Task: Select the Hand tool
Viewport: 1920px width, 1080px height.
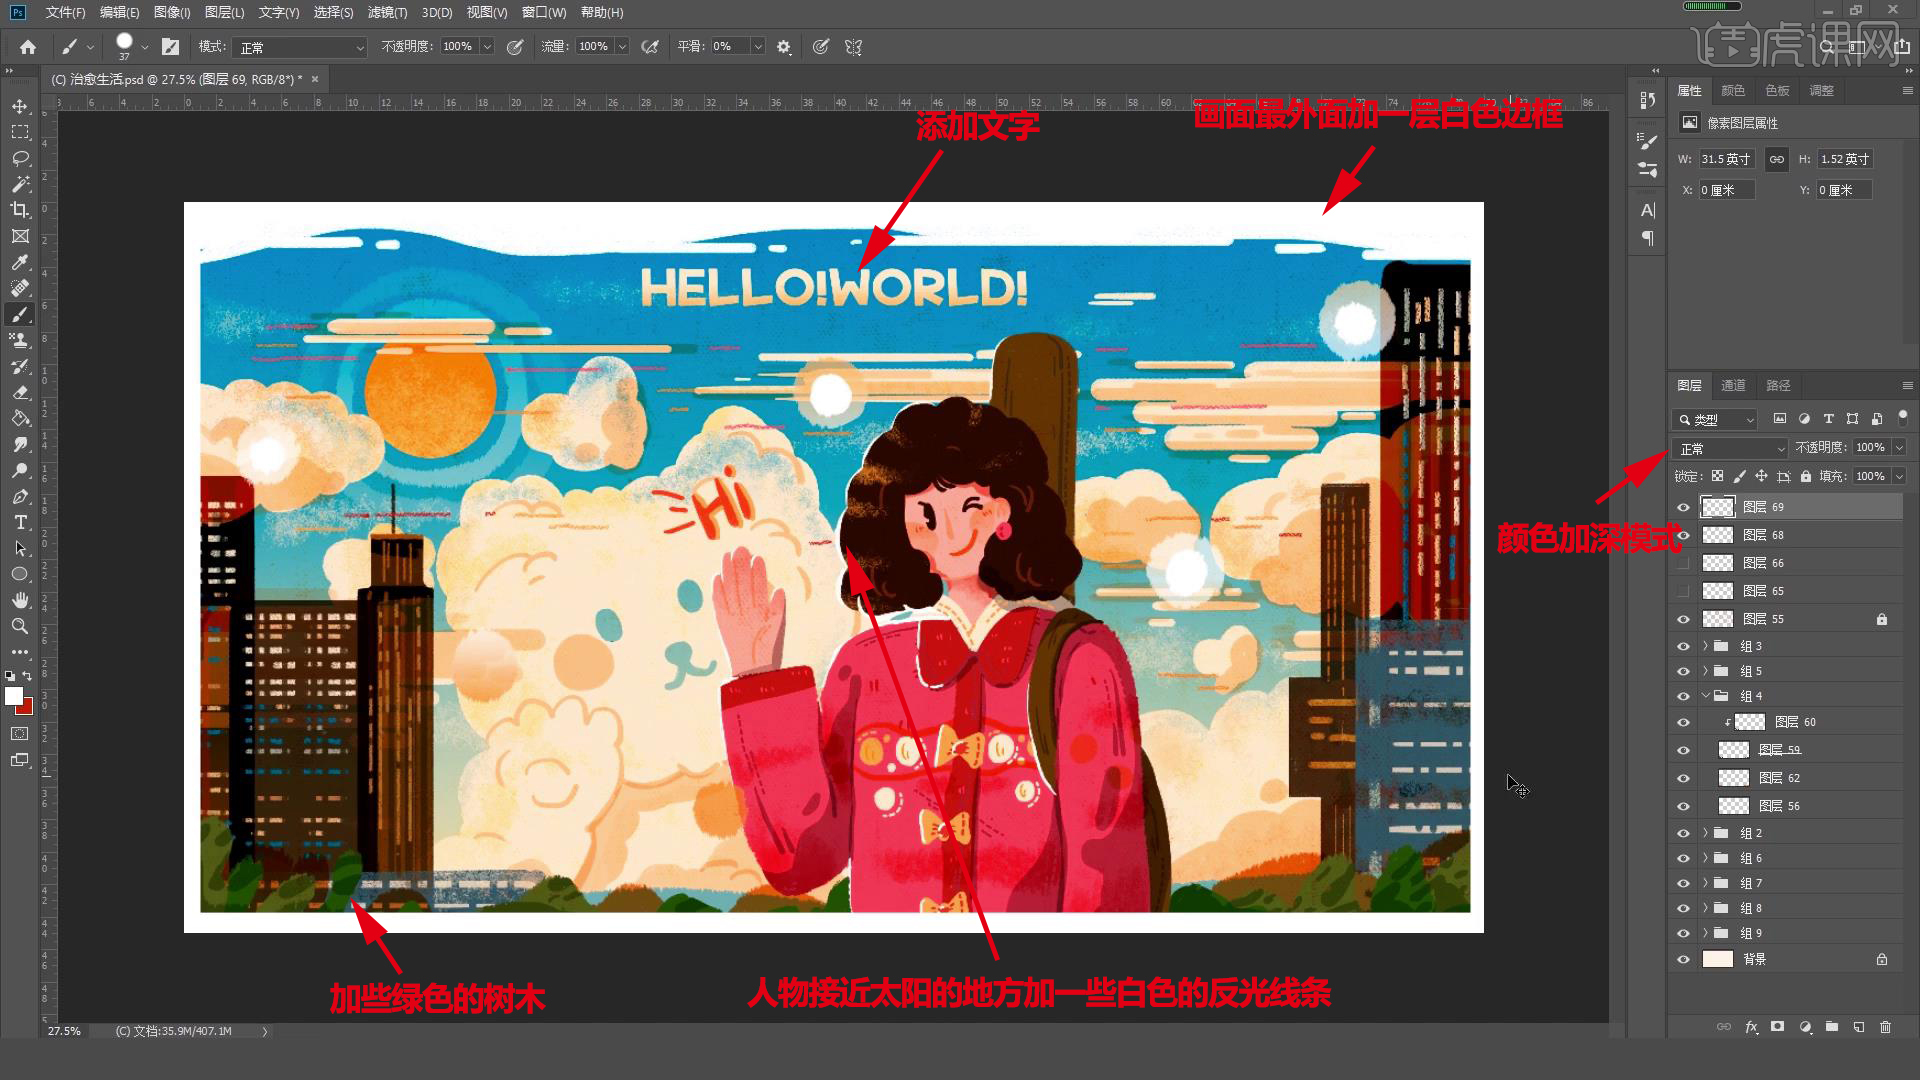Action: tap(20, 600)
